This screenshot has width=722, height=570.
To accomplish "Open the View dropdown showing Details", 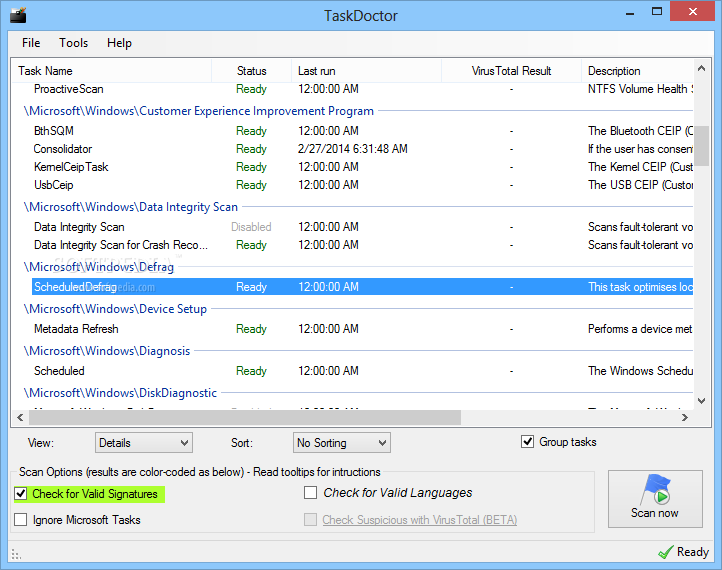I will click(144, 442).
